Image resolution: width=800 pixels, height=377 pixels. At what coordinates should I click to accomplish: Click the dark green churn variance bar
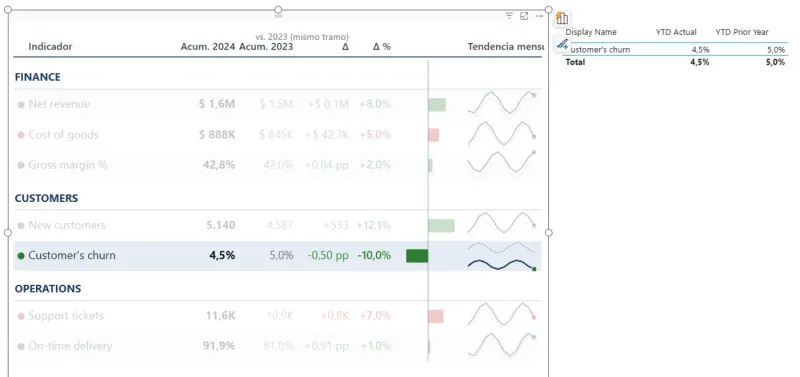tap(417, 256)
